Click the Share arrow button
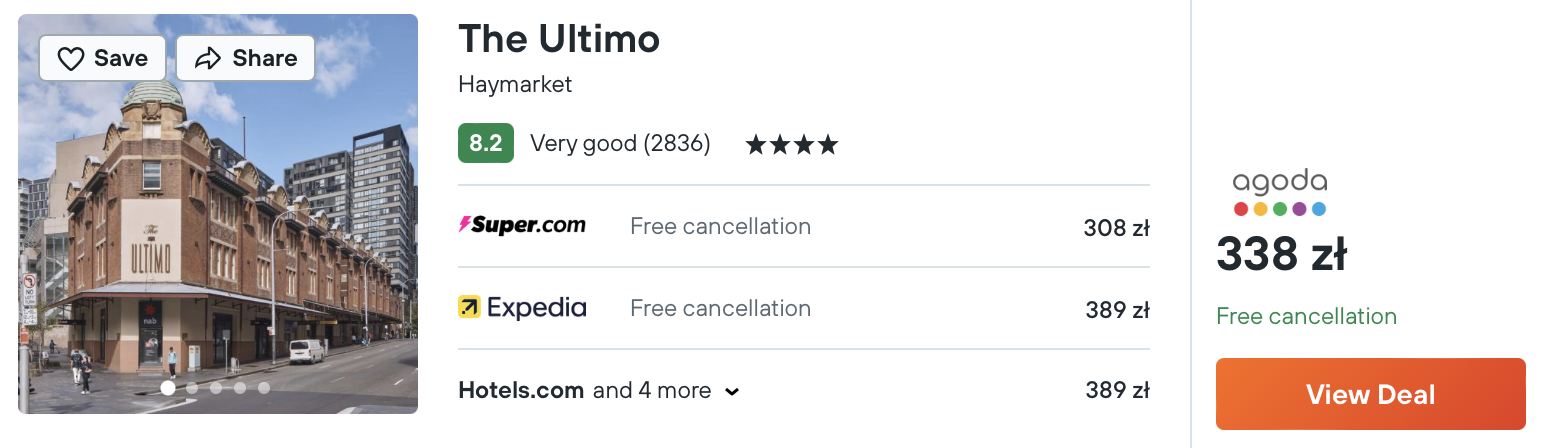 (245, 59)
